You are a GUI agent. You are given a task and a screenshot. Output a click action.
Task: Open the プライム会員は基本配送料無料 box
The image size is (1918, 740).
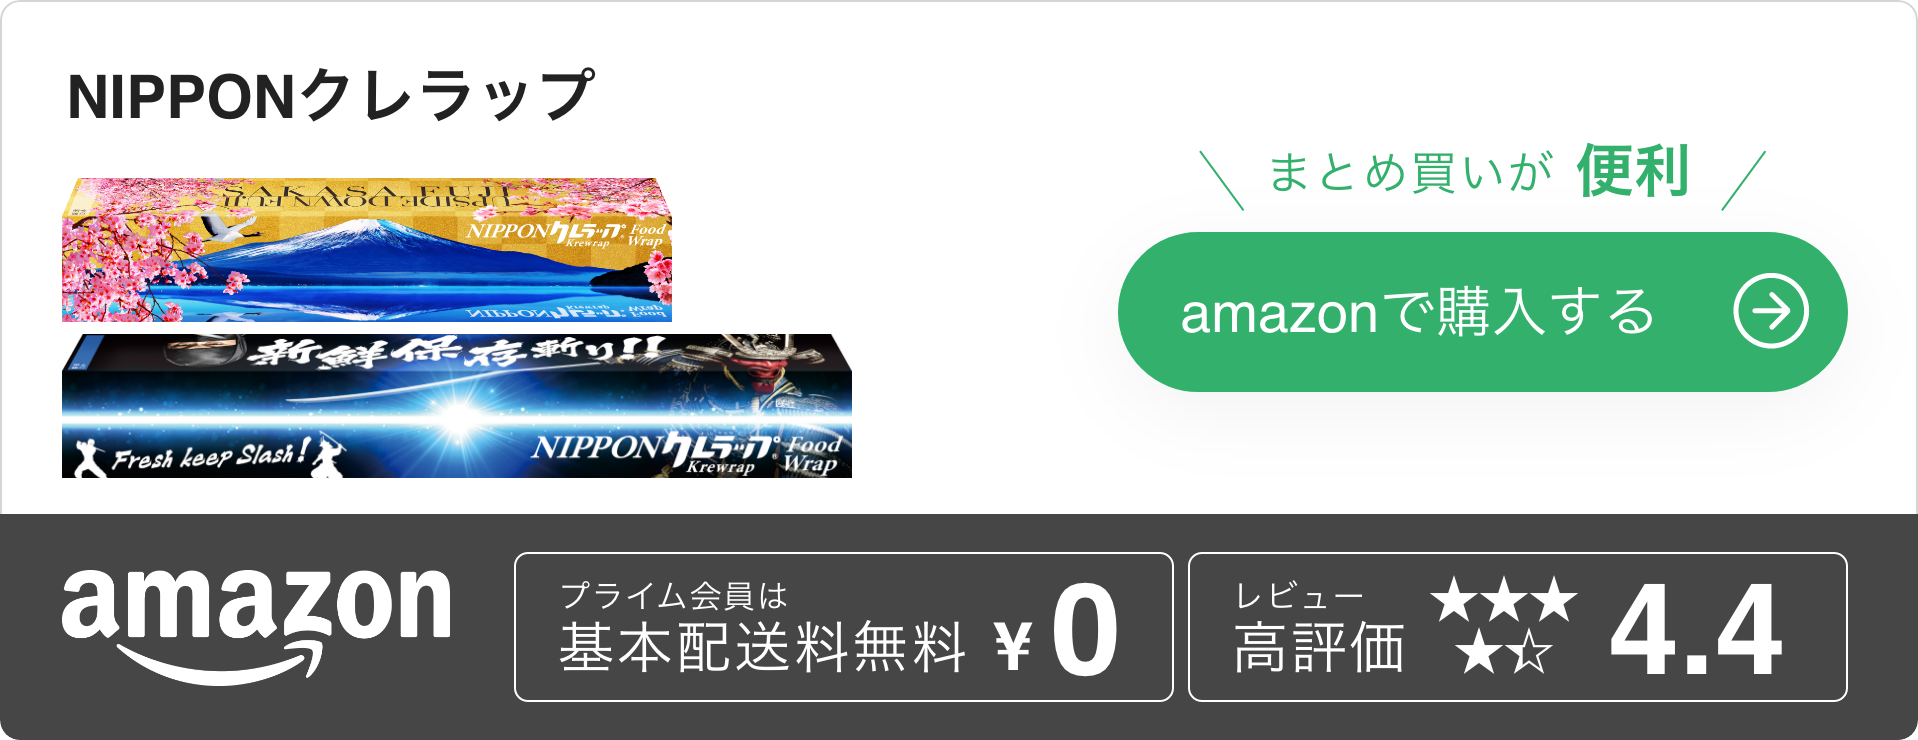pos(843,627)
